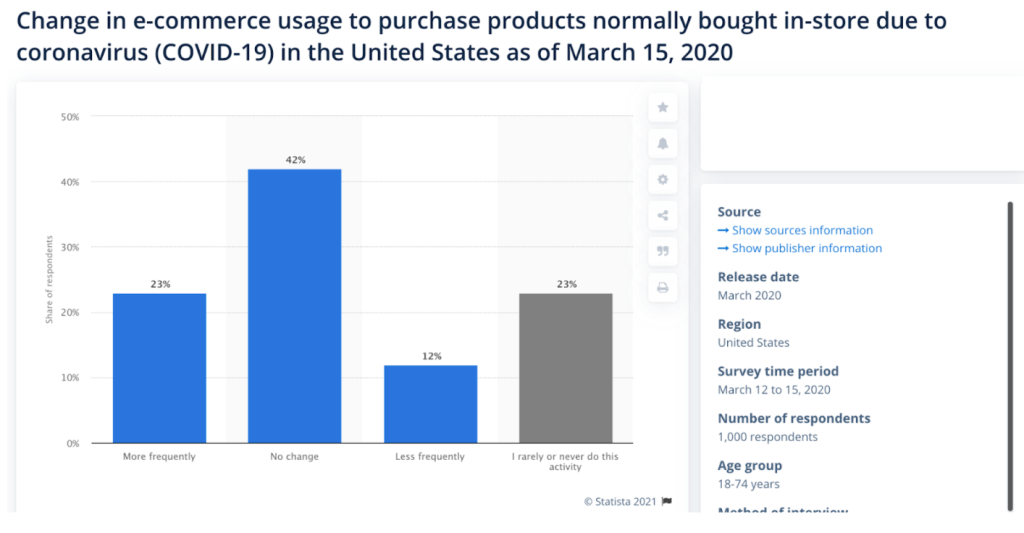Click the gray 'rarely or never' bar

566,368
